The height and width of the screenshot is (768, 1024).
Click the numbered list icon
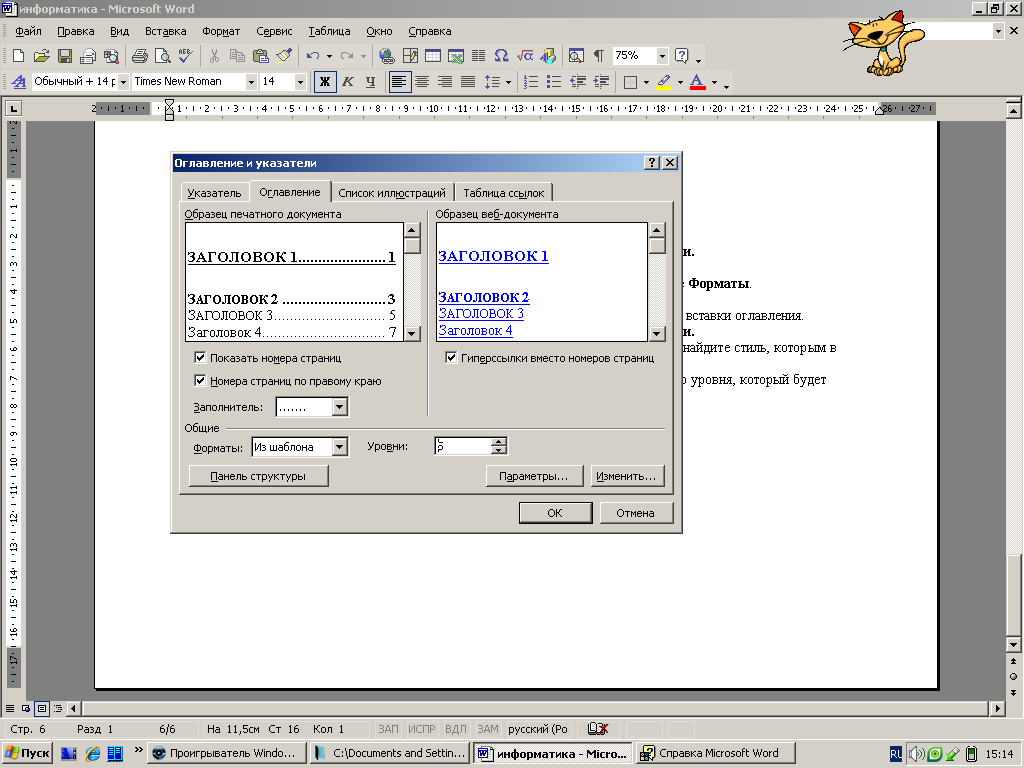pyautogui.click(x=531, y=82)
